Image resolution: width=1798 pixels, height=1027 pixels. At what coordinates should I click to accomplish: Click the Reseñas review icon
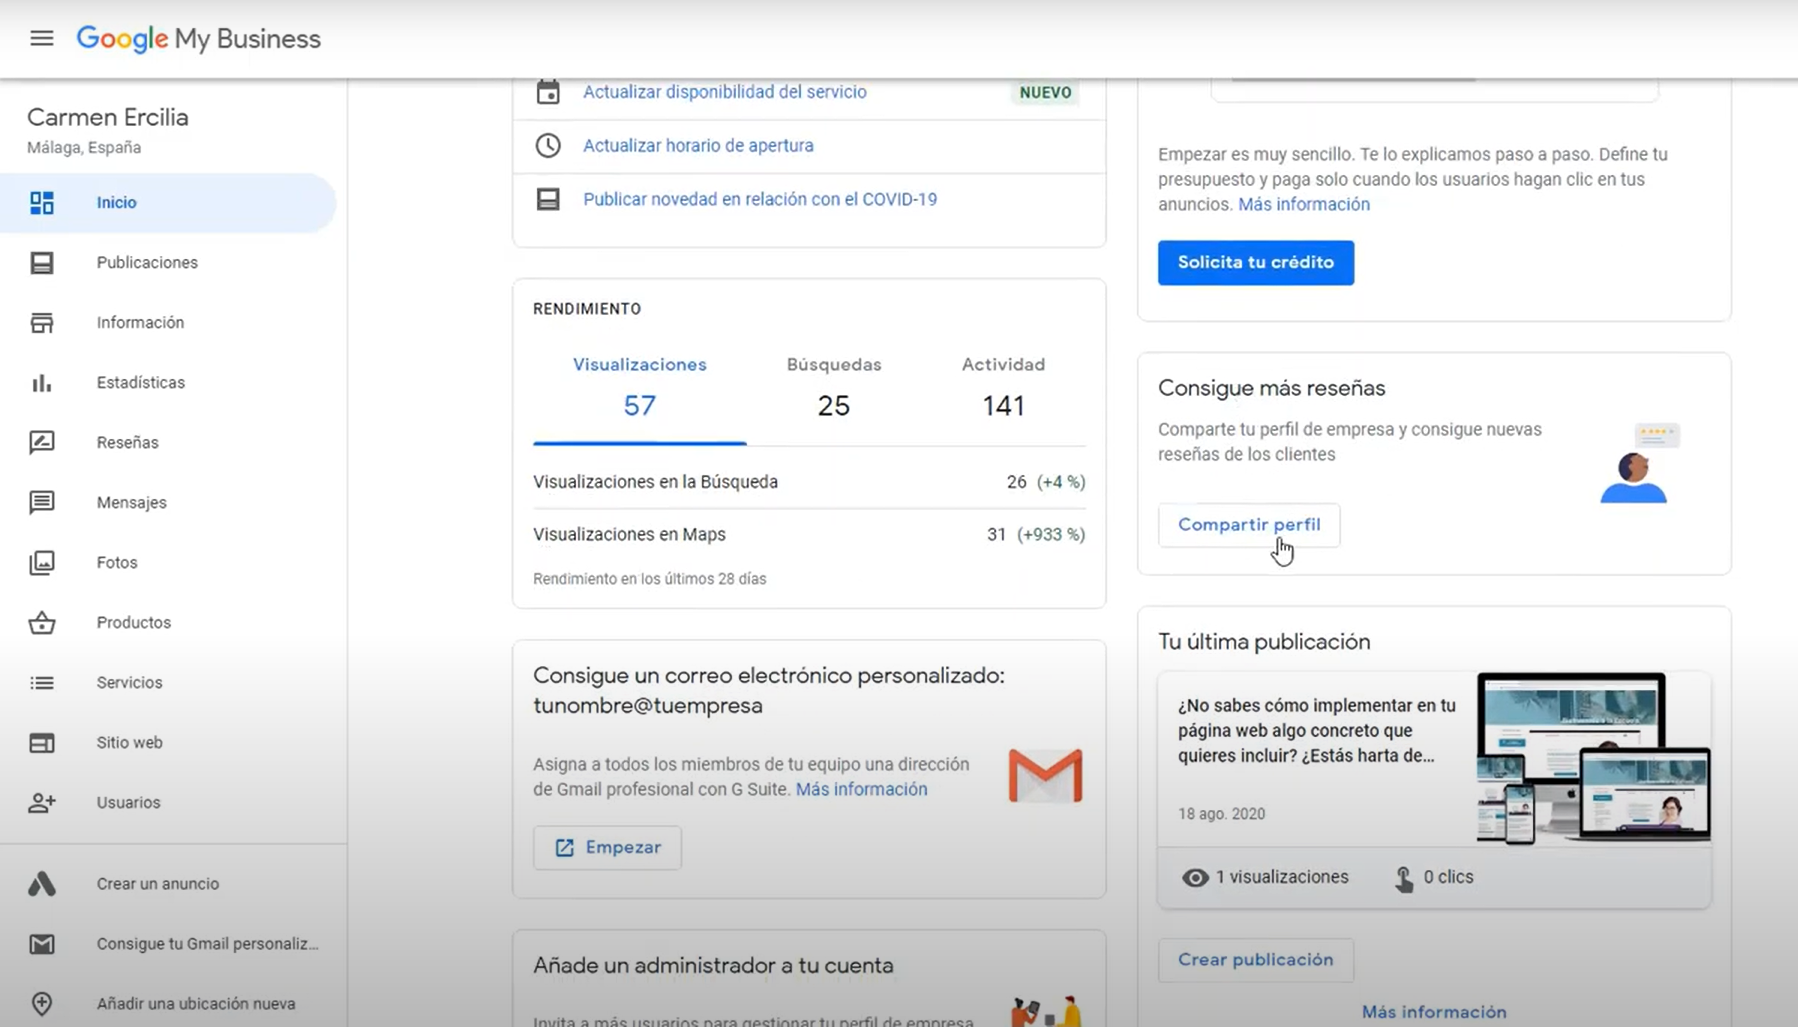pos(42,443)
